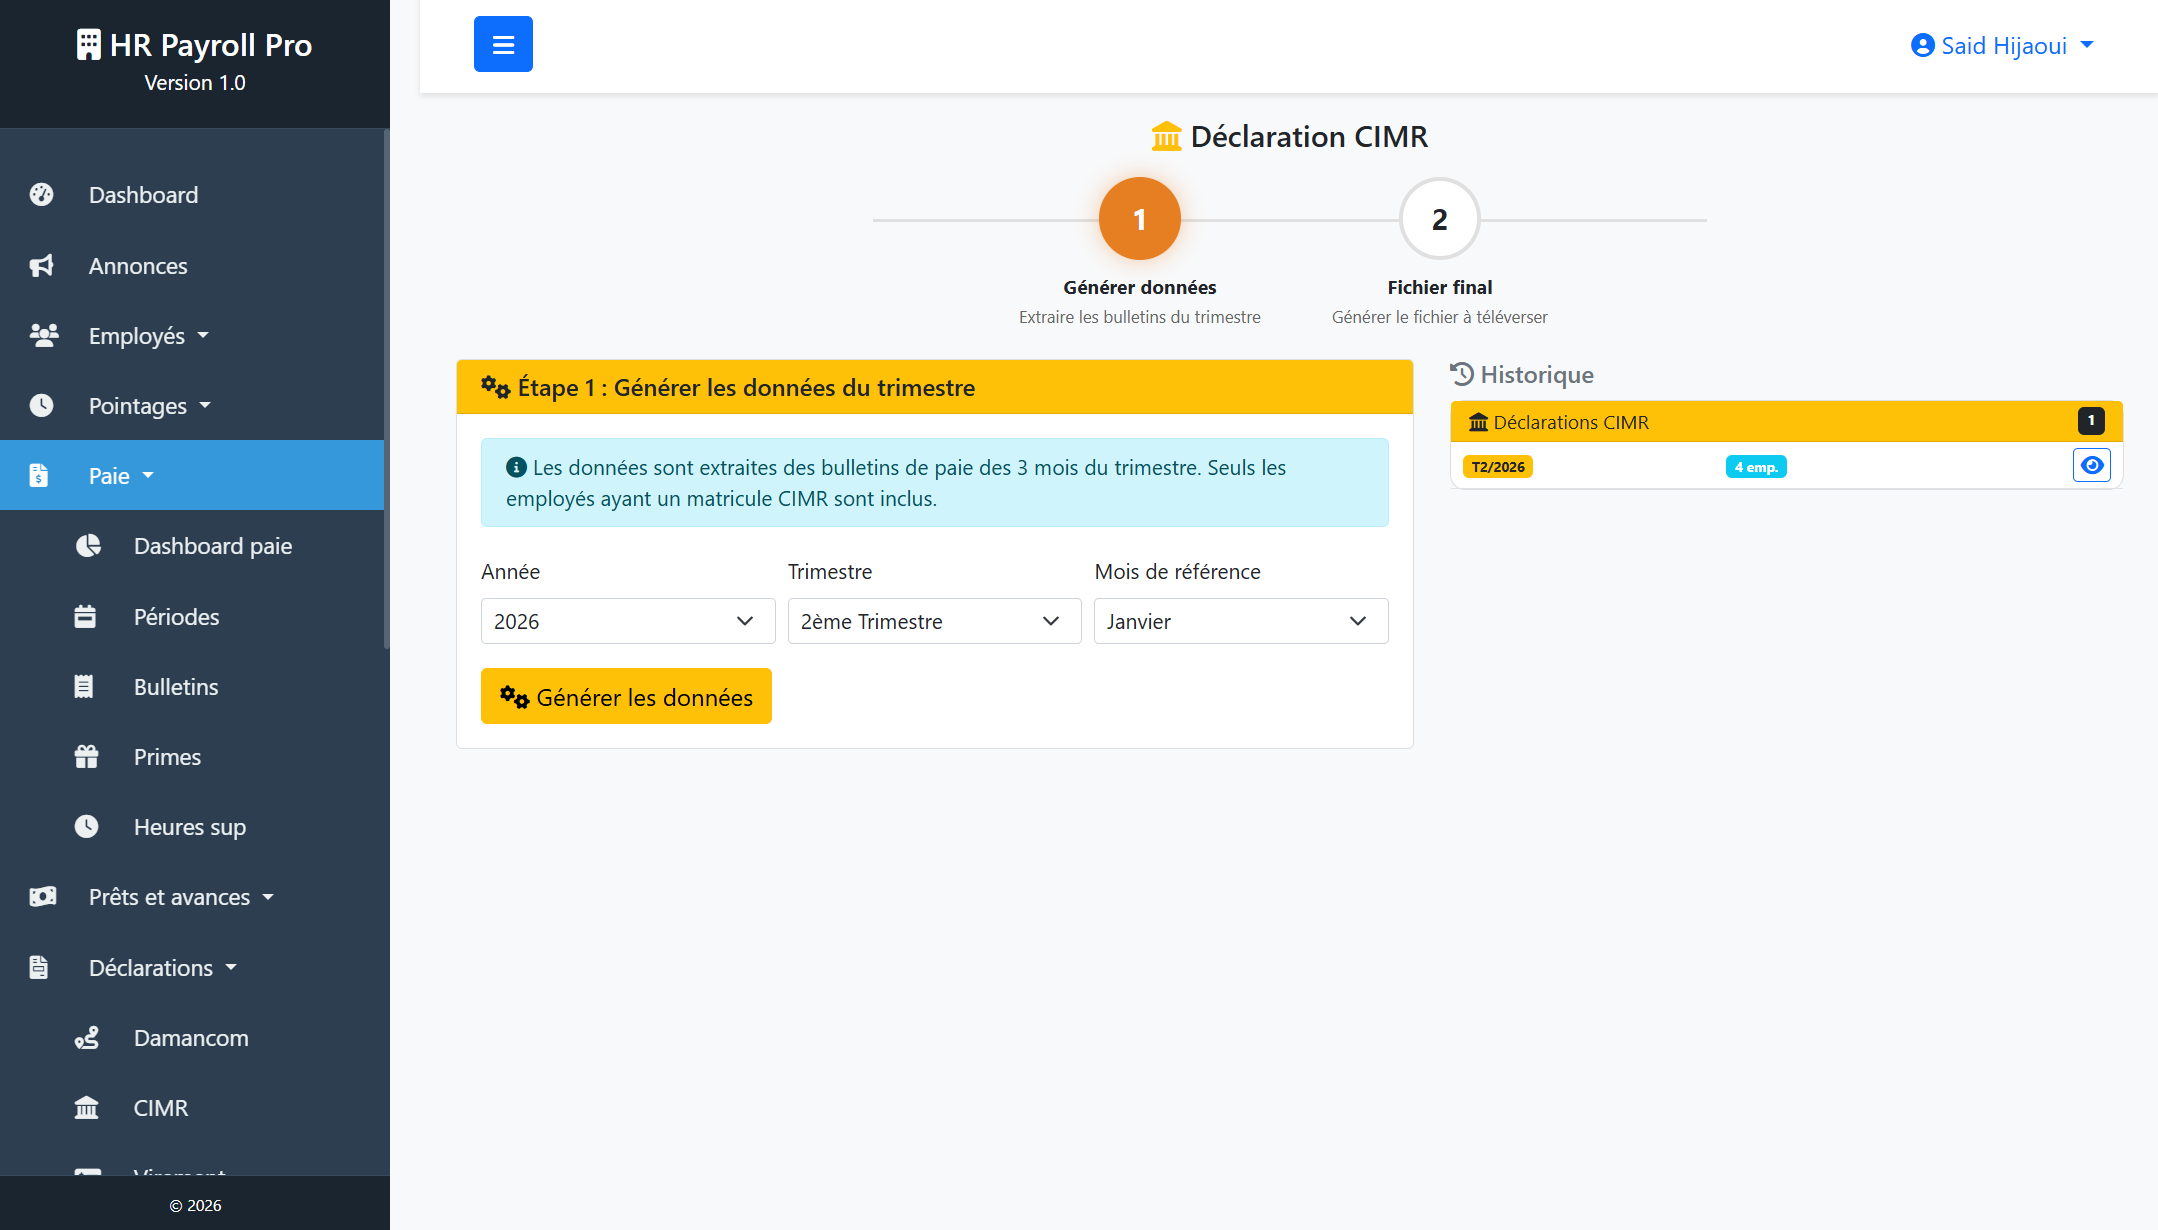This screenshot has height=1230, width=2158.
Task: Open the Trimestre dropdown showing 2ème Trimestre
Action: [934, 621]
